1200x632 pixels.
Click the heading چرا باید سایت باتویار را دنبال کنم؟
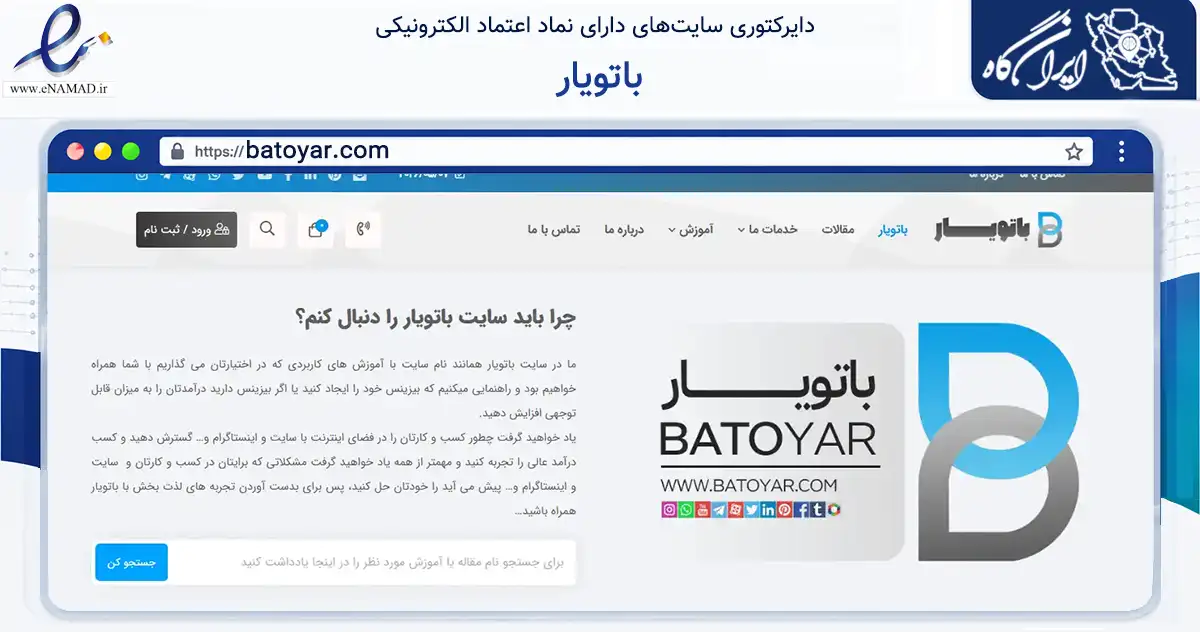point(436,318)
